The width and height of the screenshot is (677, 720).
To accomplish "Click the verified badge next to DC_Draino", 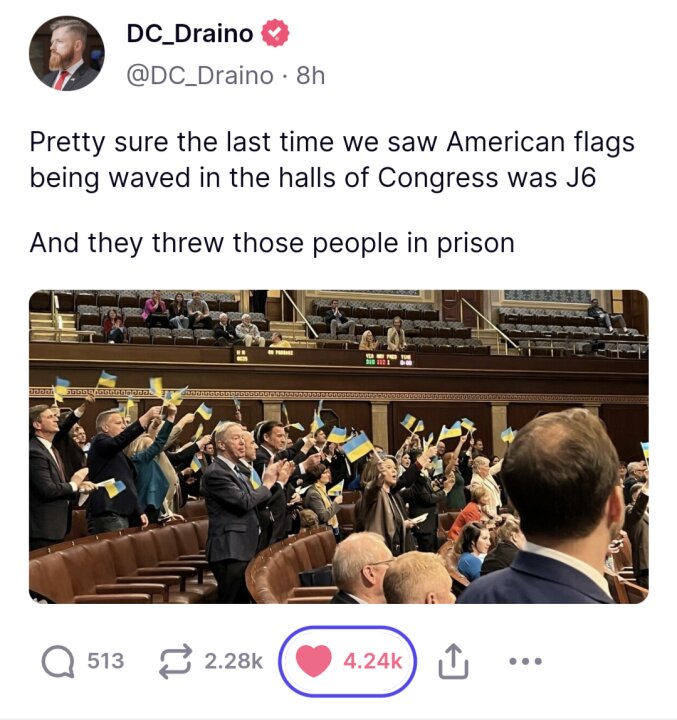I will [275, 33].
